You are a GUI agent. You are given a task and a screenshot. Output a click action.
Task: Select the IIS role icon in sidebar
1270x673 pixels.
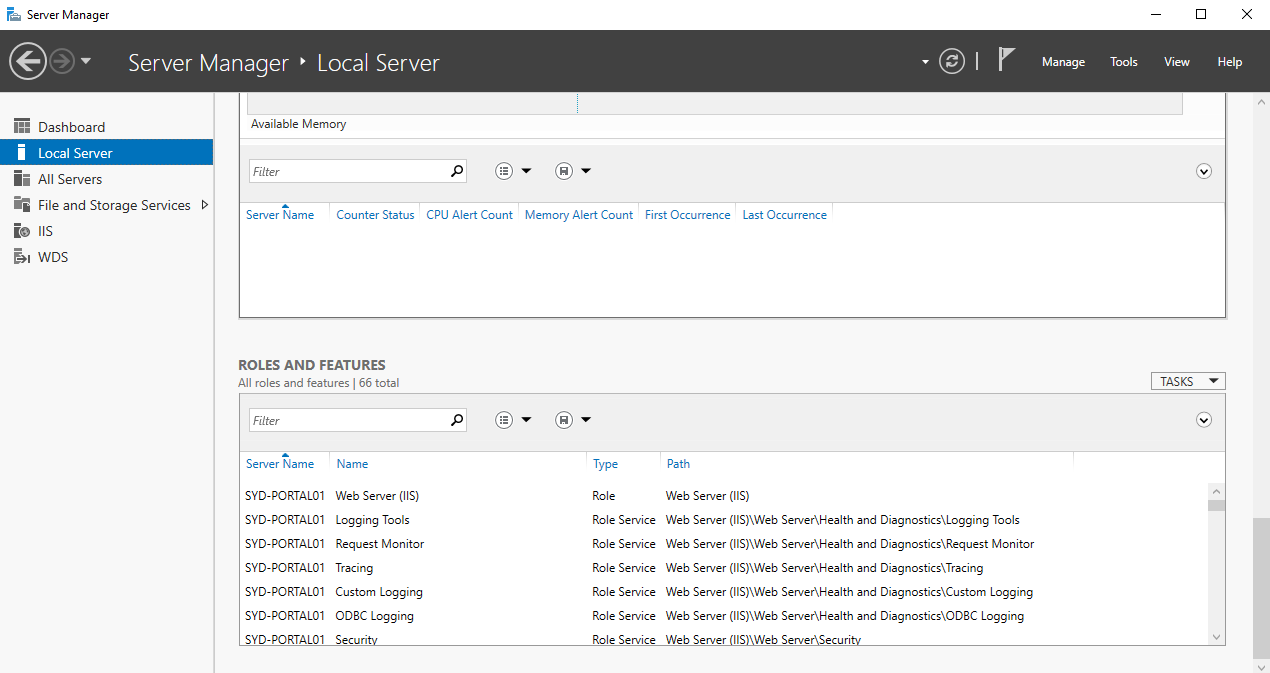22,231
